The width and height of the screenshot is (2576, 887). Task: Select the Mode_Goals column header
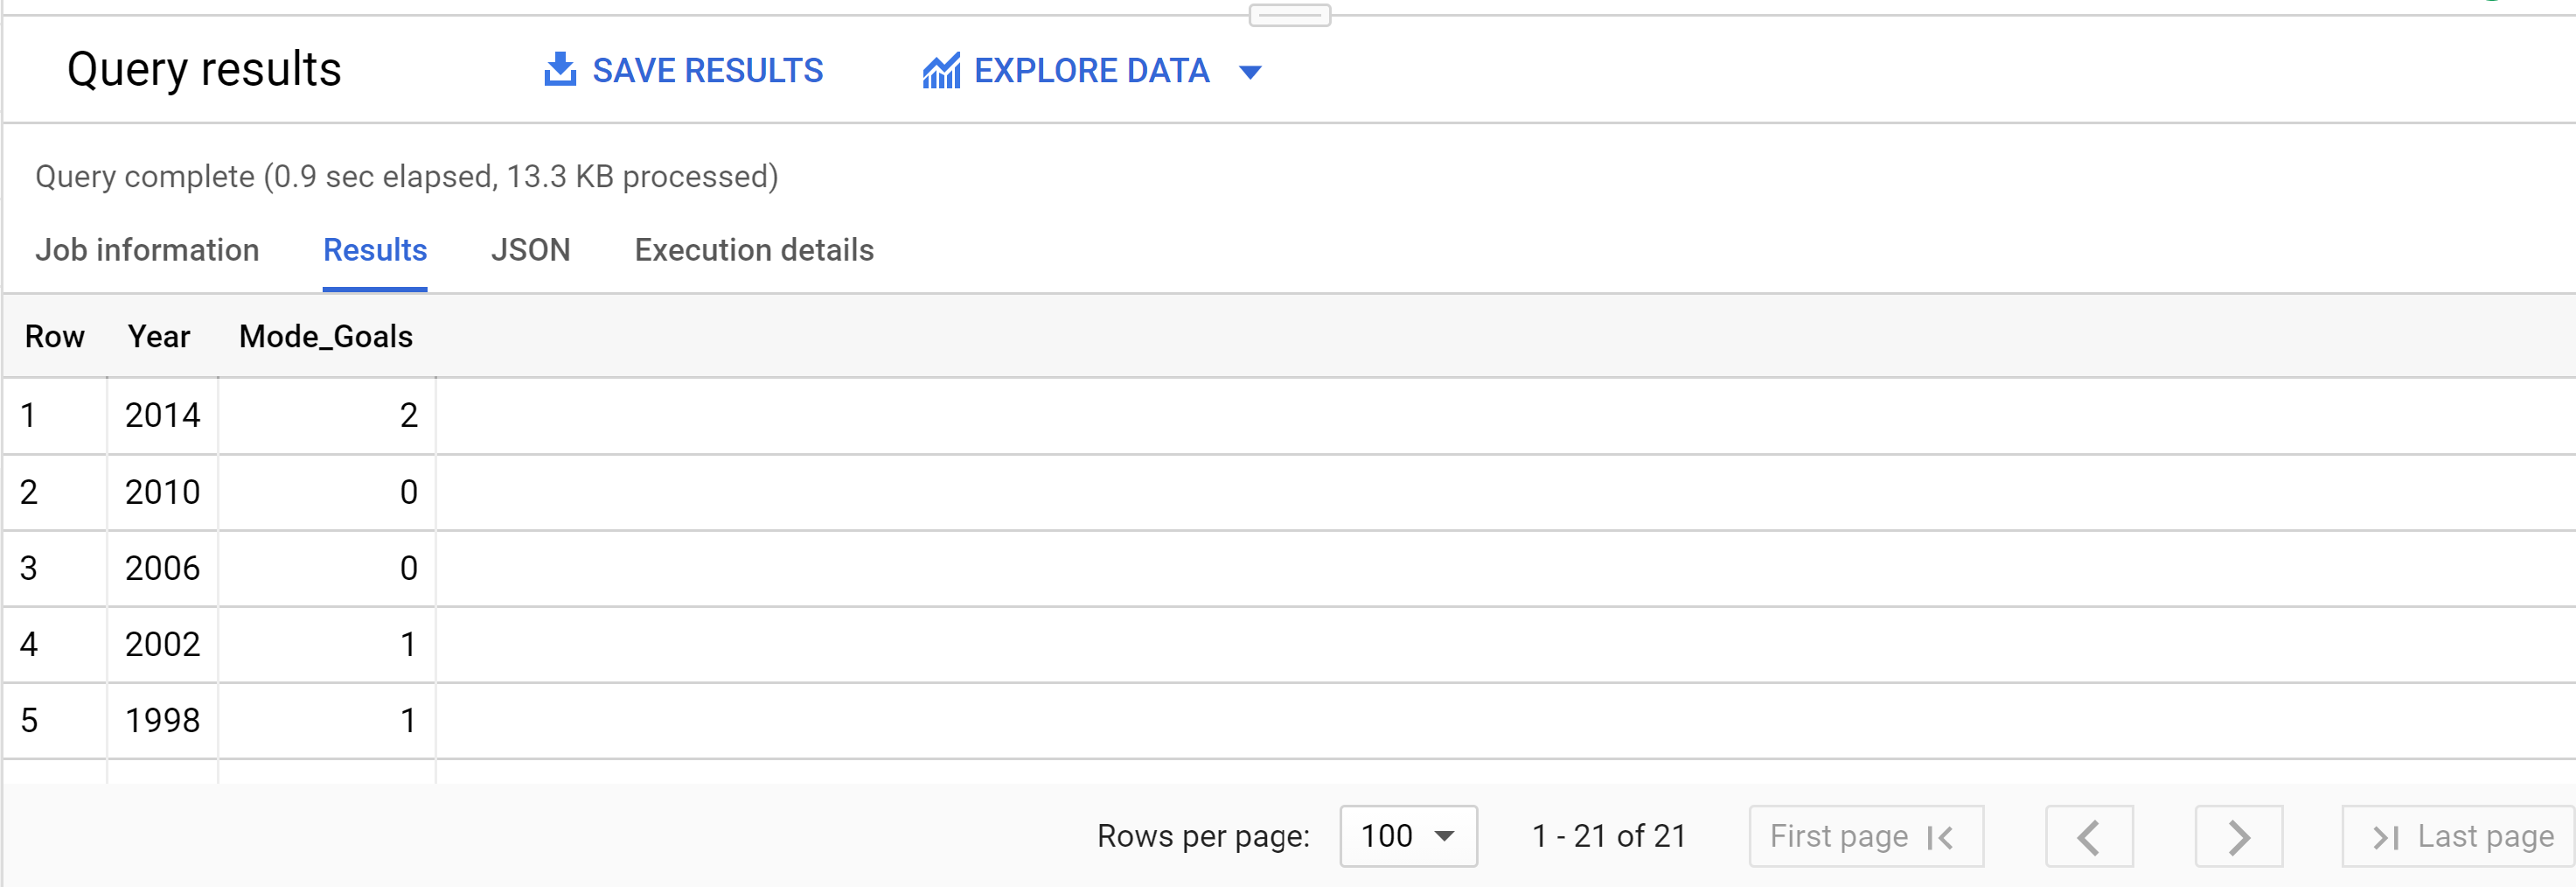[x=325, y=336]
